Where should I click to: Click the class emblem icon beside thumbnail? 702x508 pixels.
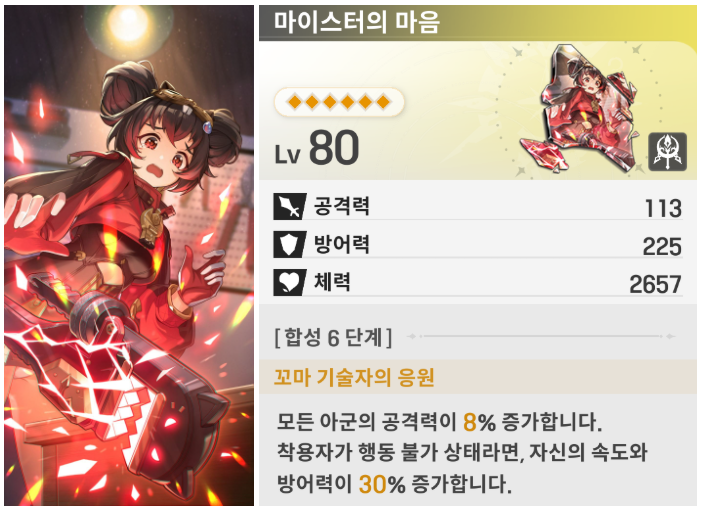(x=667, y=152)
